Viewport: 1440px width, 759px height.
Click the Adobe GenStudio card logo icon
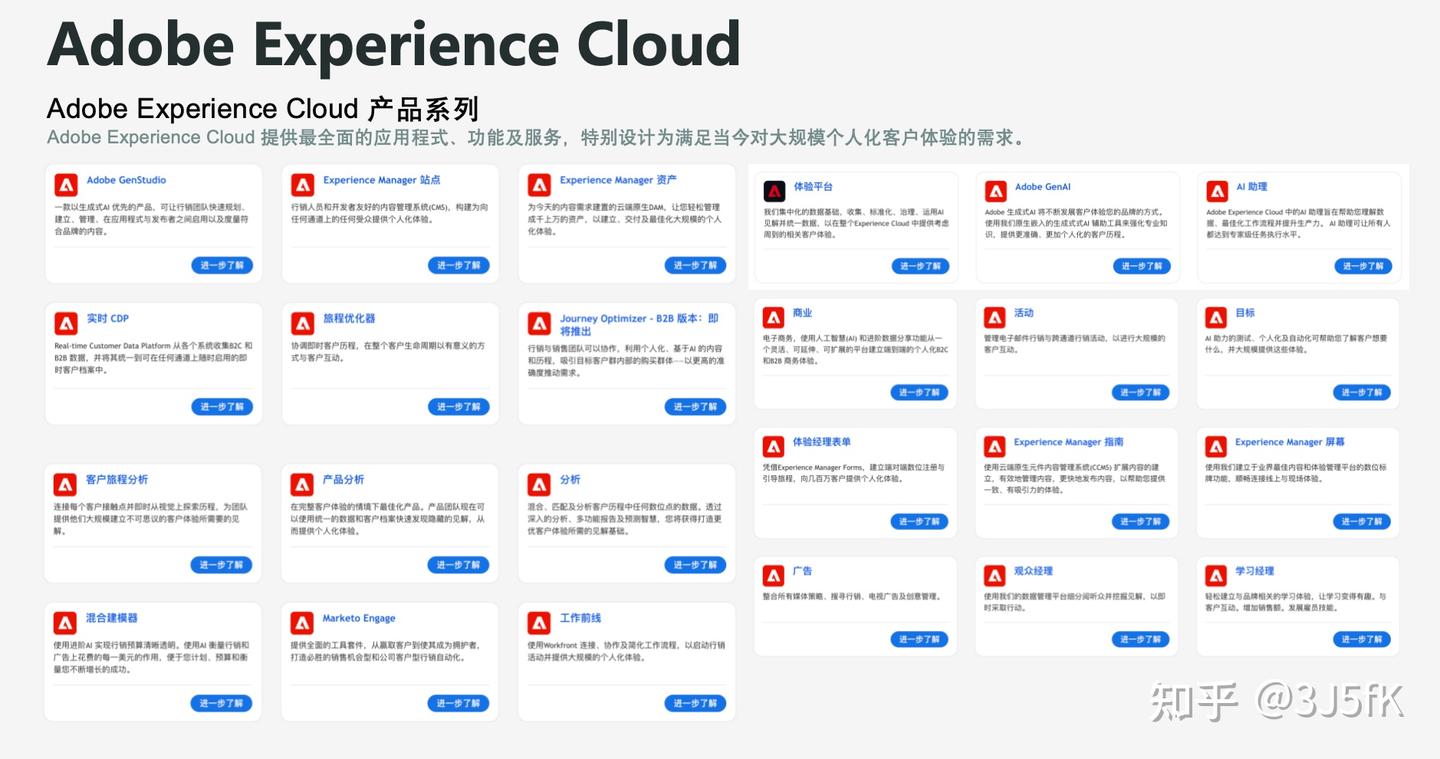pyautogui.click(x=66, y=184)
